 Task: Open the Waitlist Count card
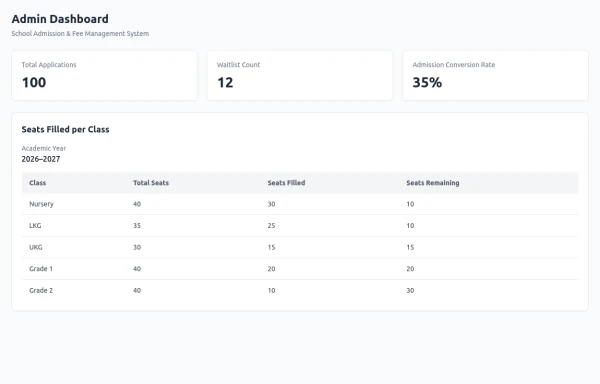(x=300, y=76)
